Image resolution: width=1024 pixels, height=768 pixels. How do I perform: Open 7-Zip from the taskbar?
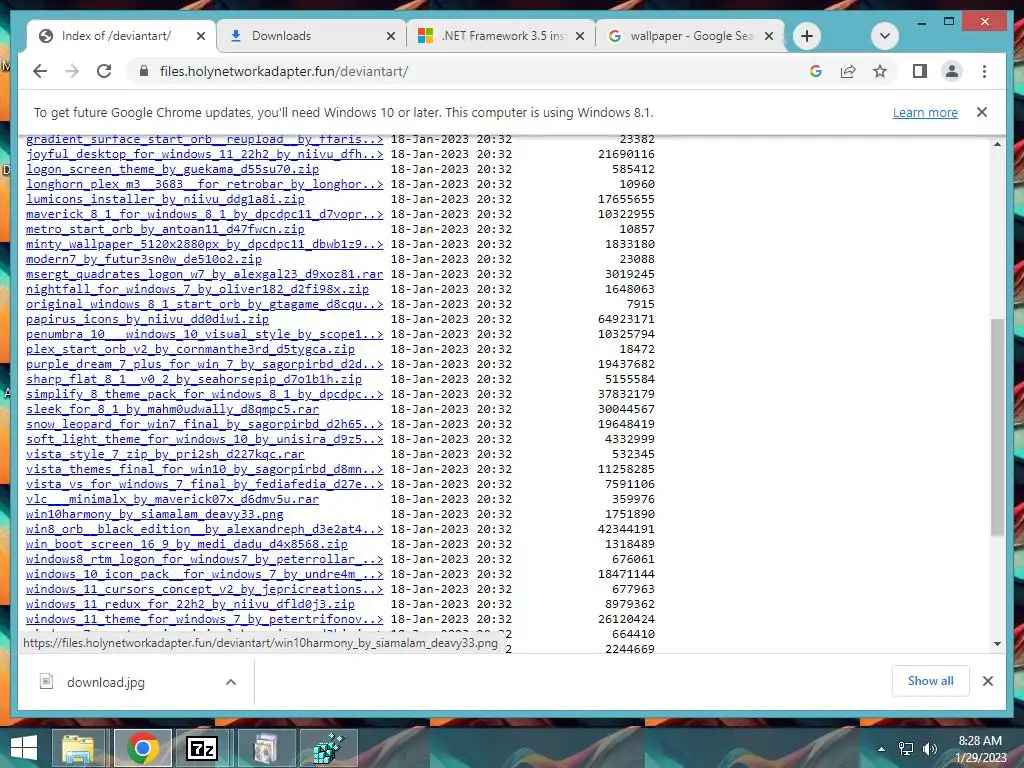[x=202, y=748]
